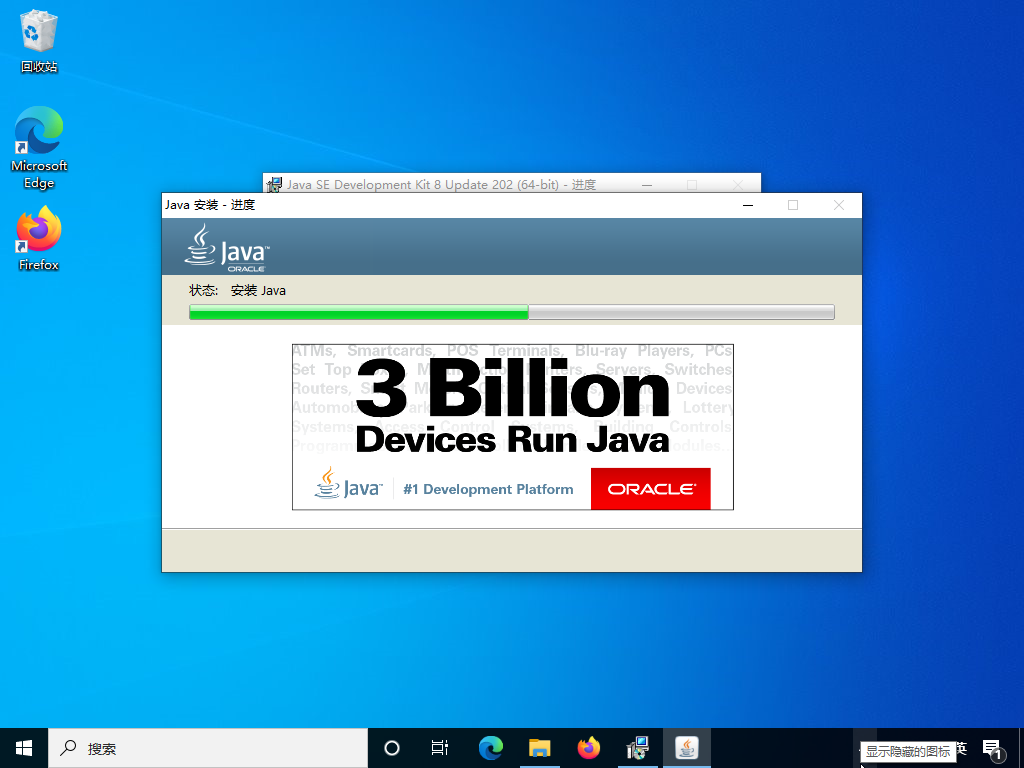Click the red Oracle logo
Screen dimensions: 1024x768
pyautogui.click(x=650, y=488)
